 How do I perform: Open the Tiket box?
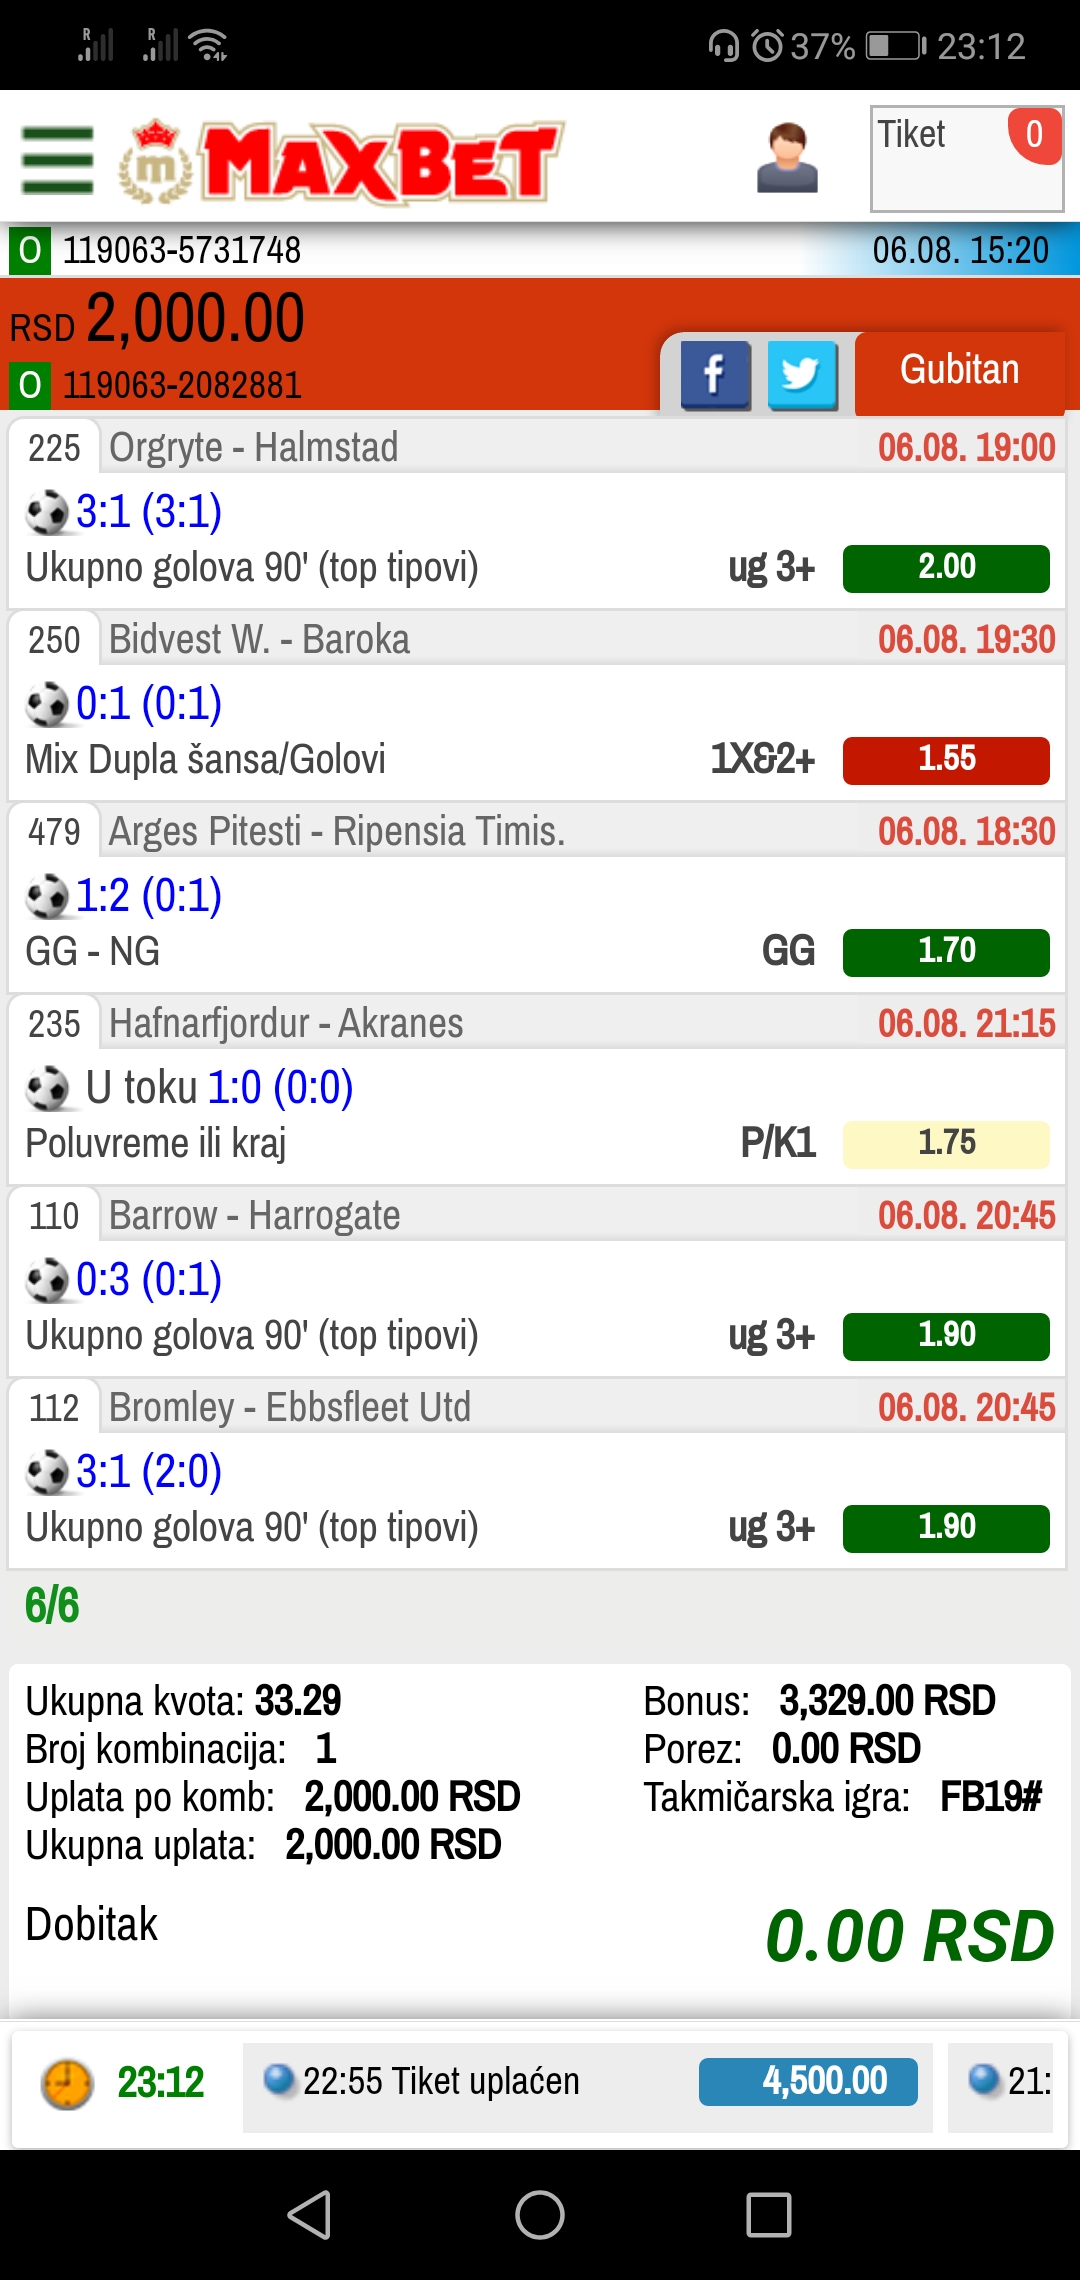click(x=967, y=159)
